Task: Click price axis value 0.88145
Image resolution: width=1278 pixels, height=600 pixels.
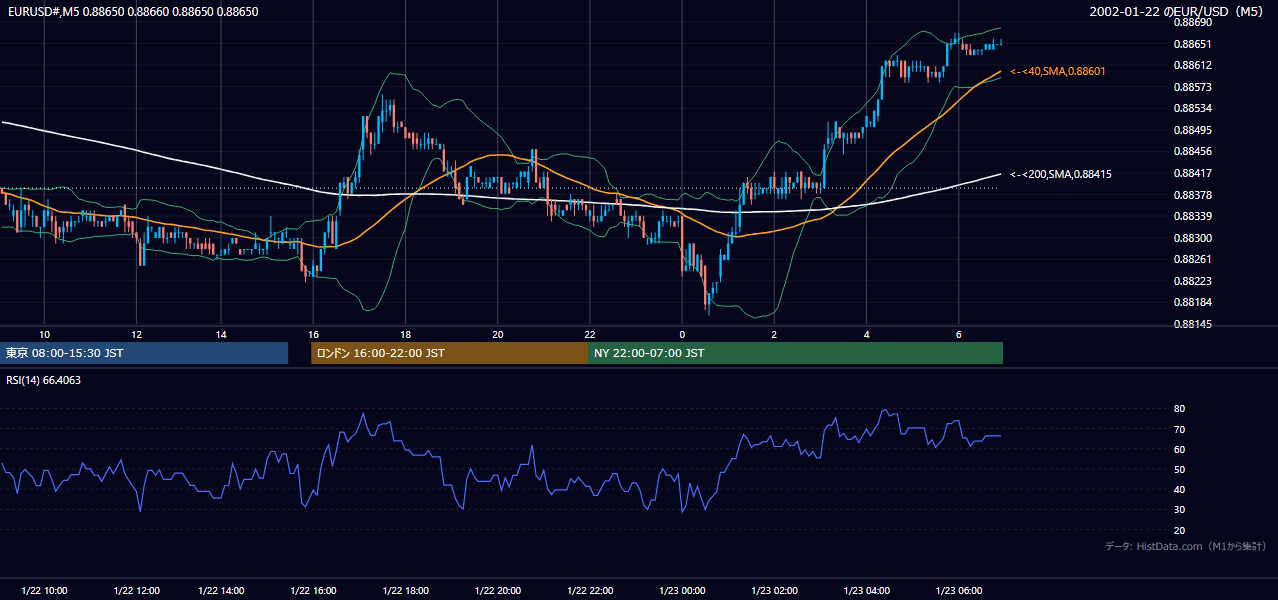Action: pyautogui.click(x=1192, y=324)
